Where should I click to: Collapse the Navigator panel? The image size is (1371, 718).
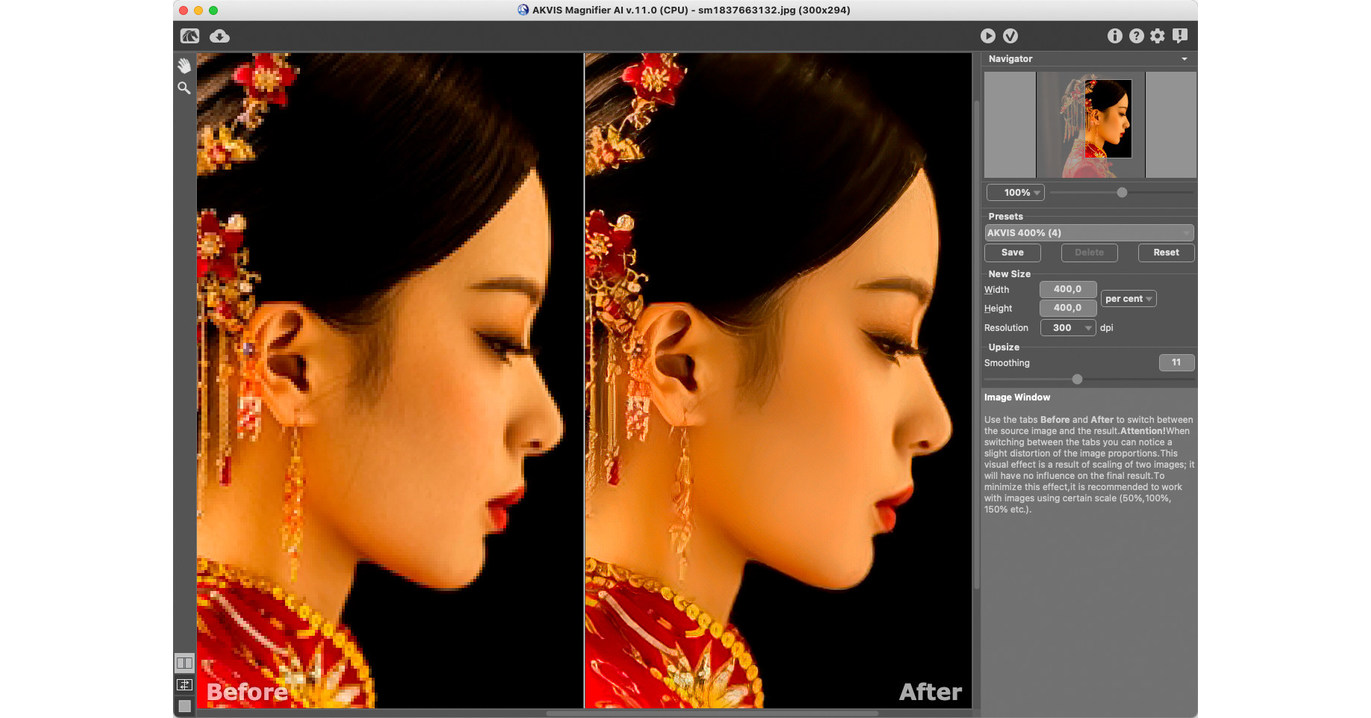1184,59
